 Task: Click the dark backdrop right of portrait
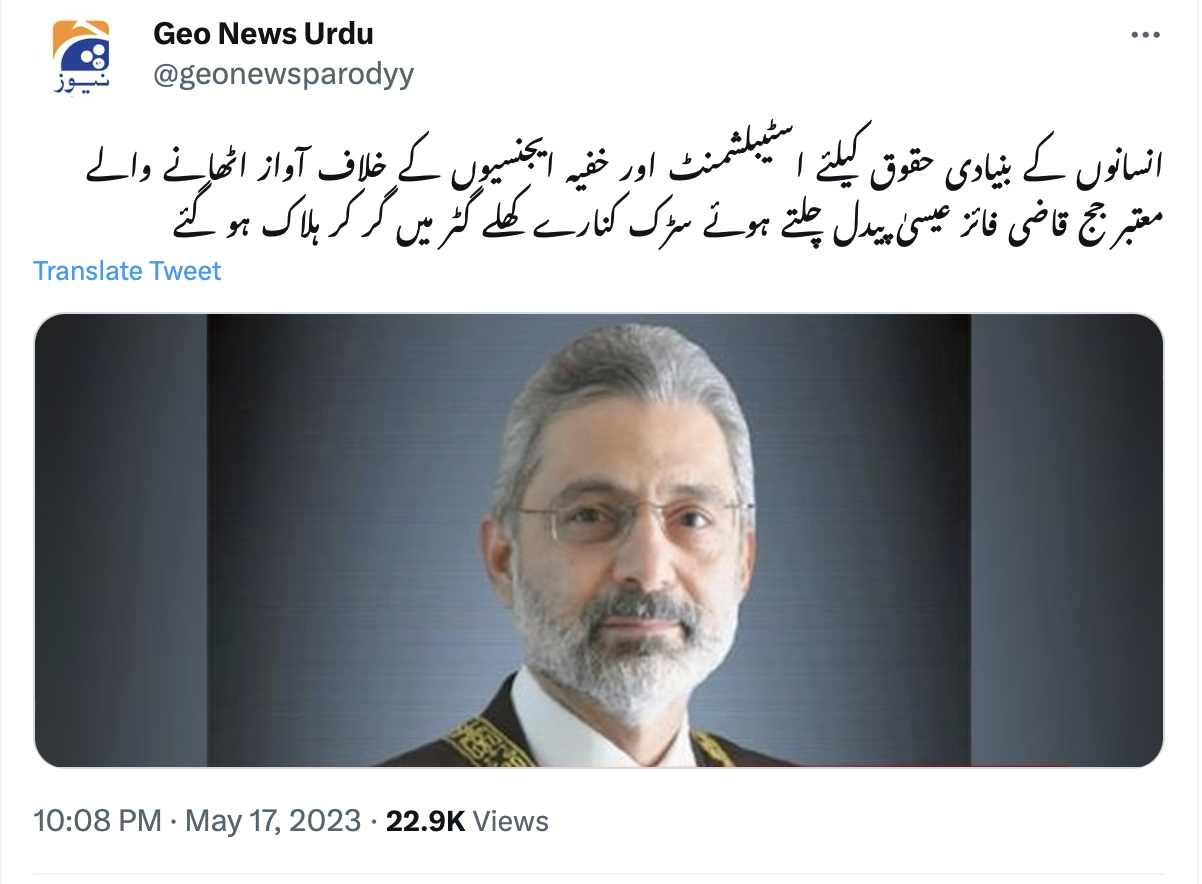(1066, 540)
